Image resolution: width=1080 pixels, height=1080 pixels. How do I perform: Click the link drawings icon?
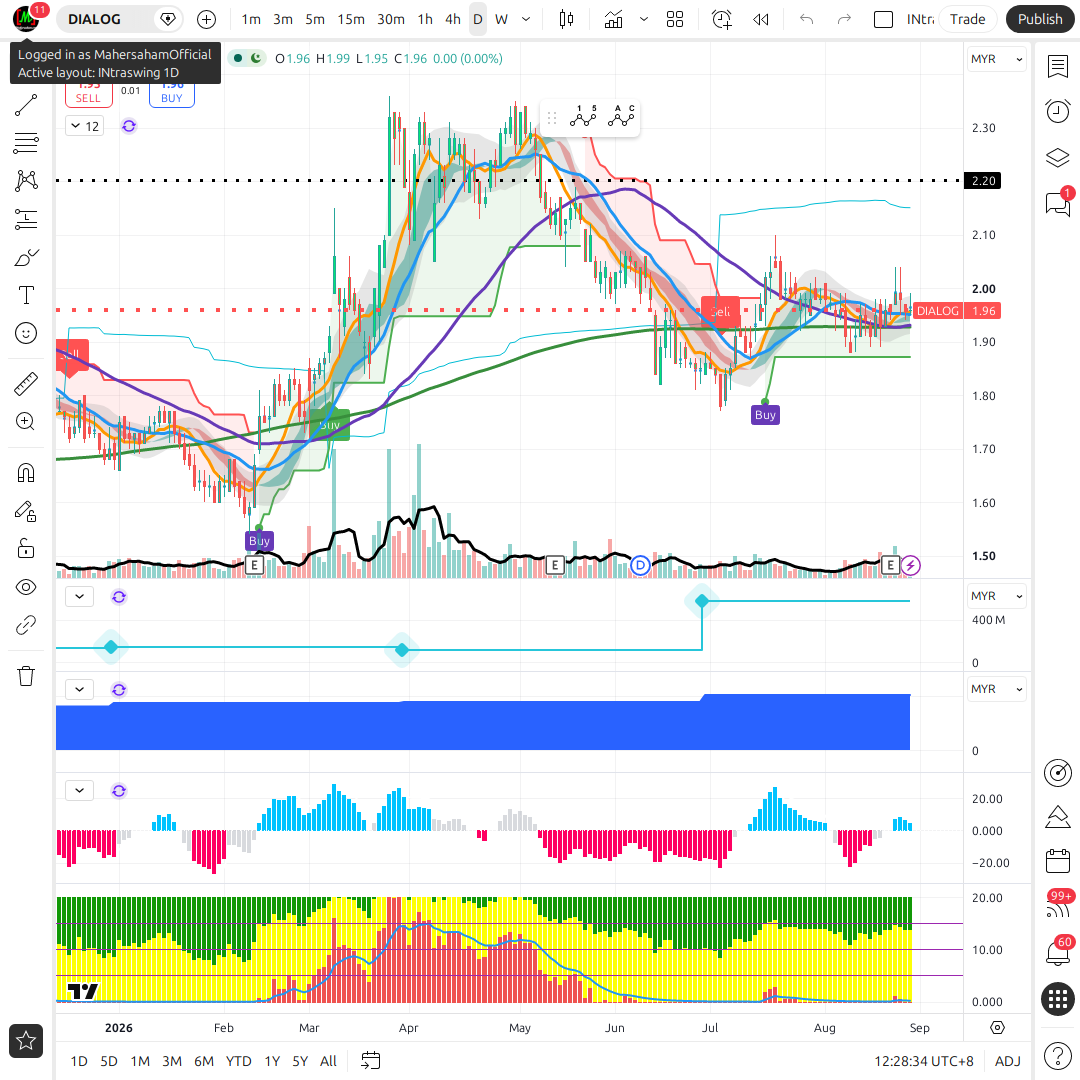click(26, 625)
